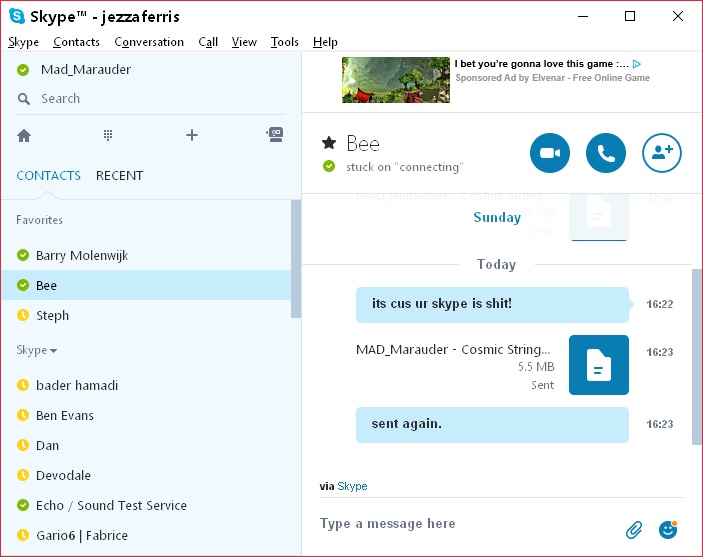Click the Skype logo in title bar
The height and width of the screenshot is (557, 703).
17,16
